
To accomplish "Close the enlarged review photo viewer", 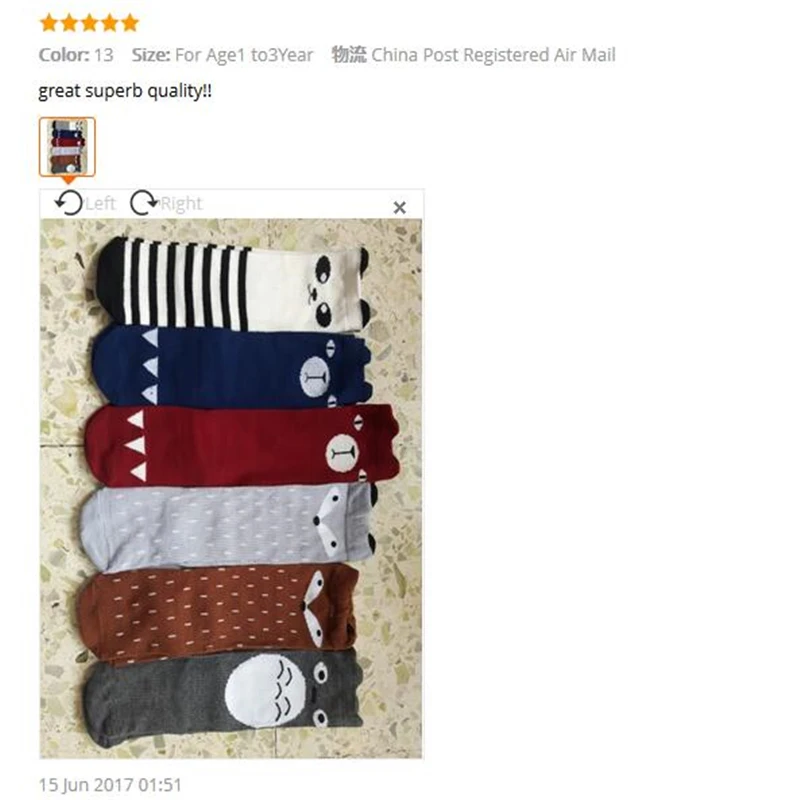I will click(x=399, y=208).
